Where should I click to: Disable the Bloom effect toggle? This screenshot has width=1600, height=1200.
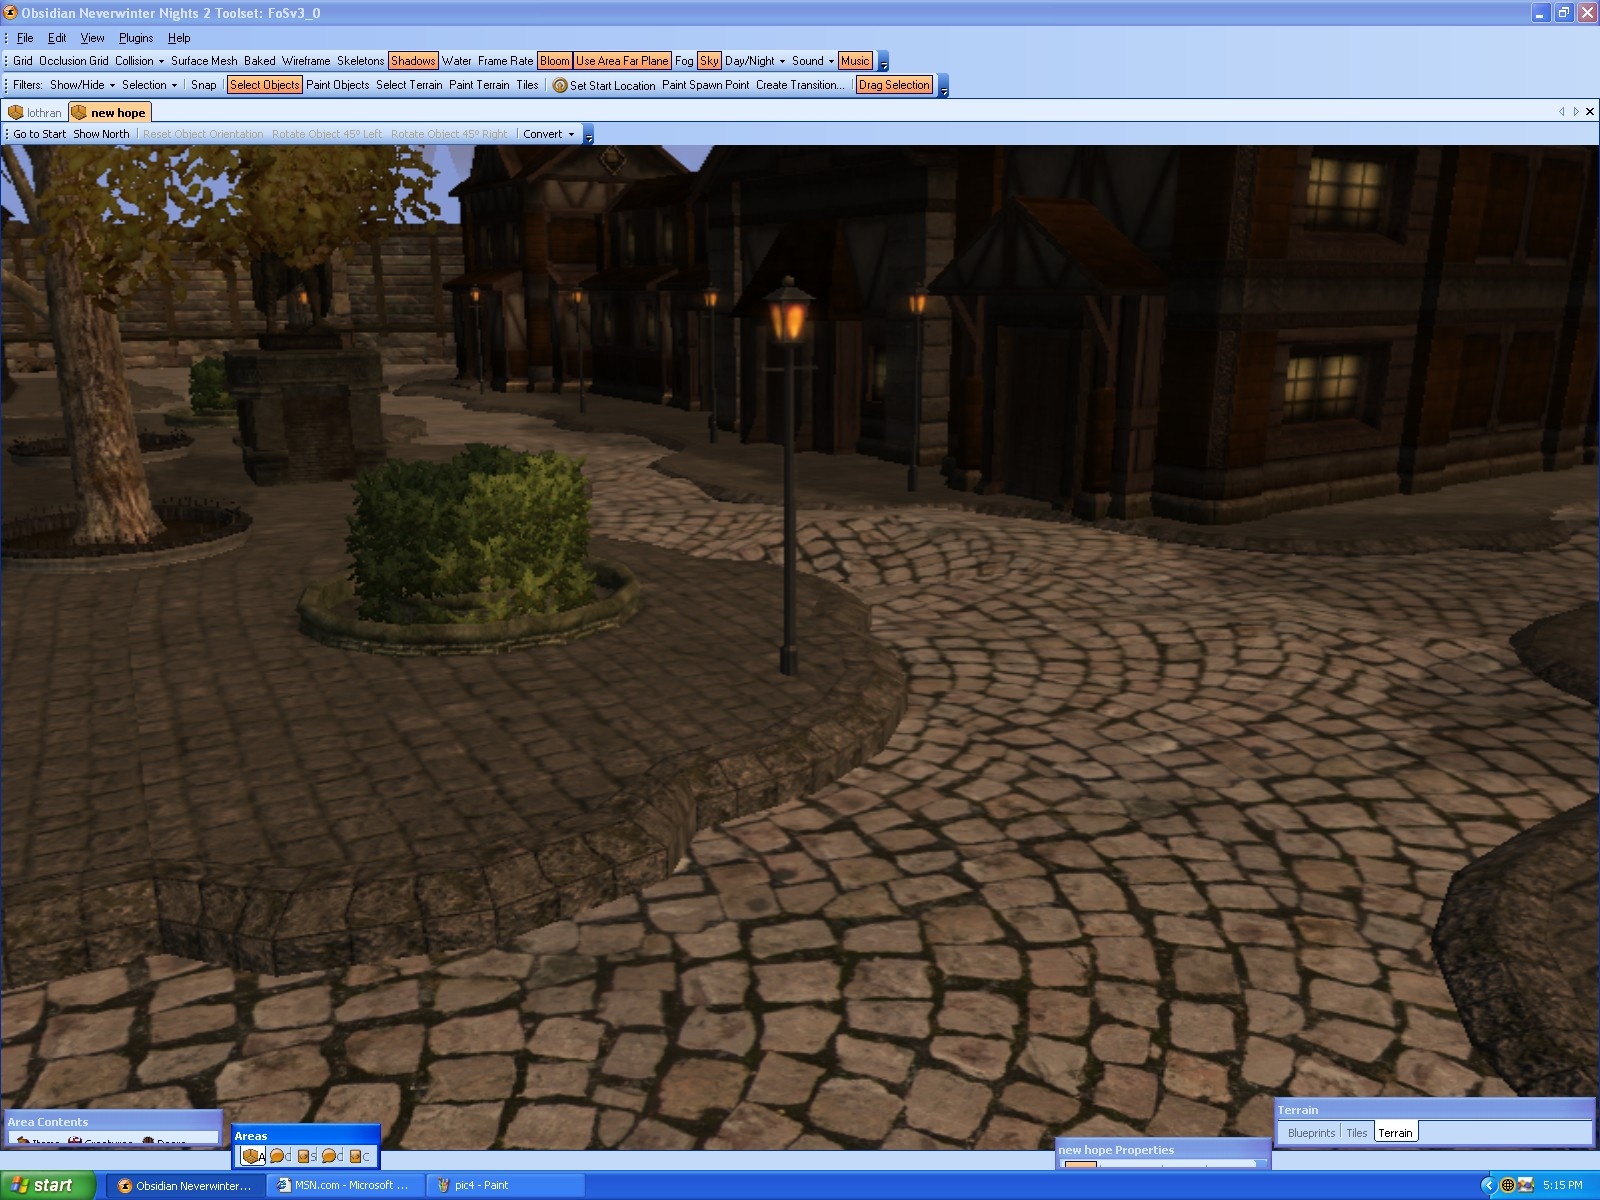click(x=554, y=61)
